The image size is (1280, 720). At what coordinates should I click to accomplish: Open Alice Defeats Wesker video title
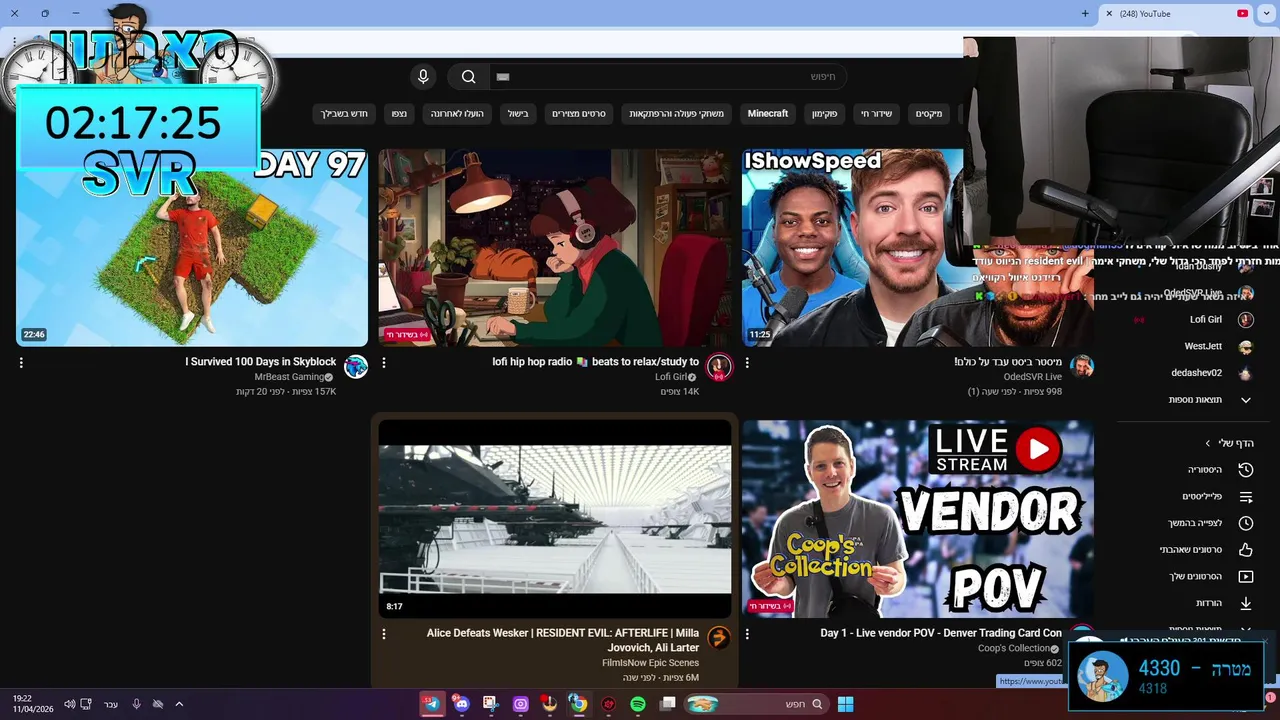[563, 640]
